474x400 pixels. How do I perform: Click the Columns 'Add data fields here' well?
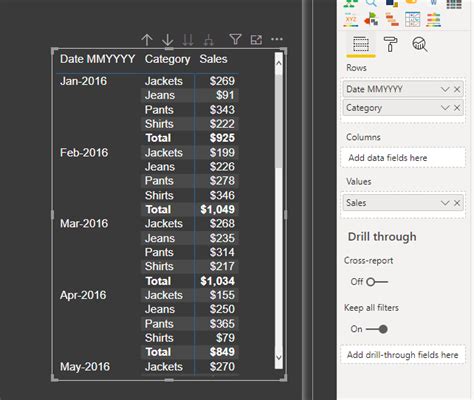click(x=403, y=158)
